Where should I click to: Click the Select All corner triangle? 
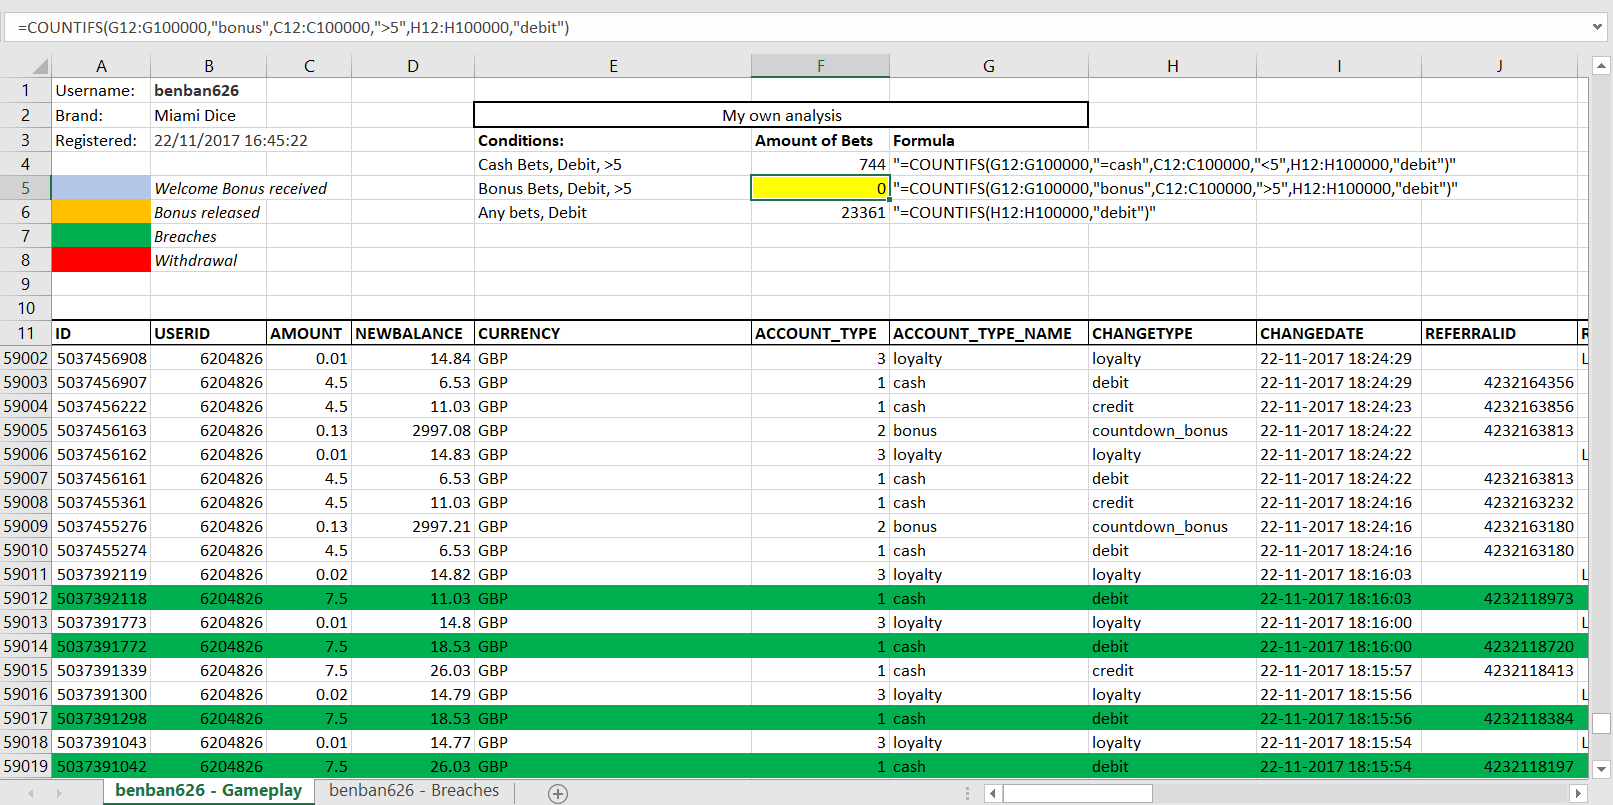coord(40,66)
